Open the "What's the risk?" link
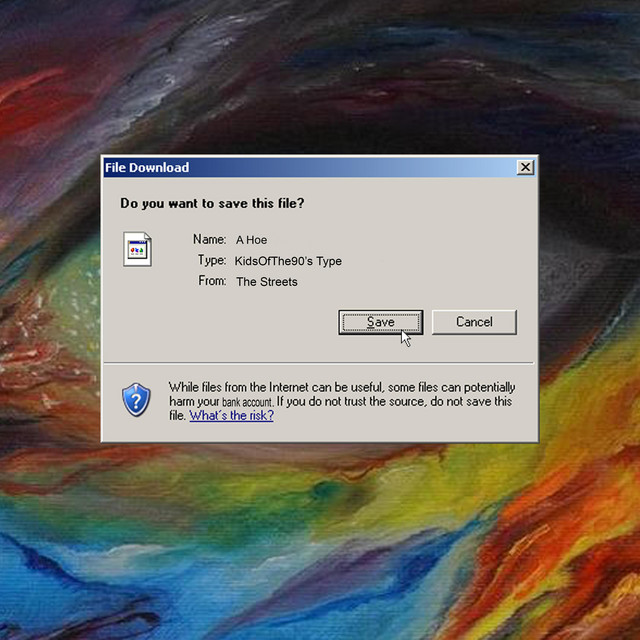The height and width of the screenshot is (640, 640). [x=231, y=416]
